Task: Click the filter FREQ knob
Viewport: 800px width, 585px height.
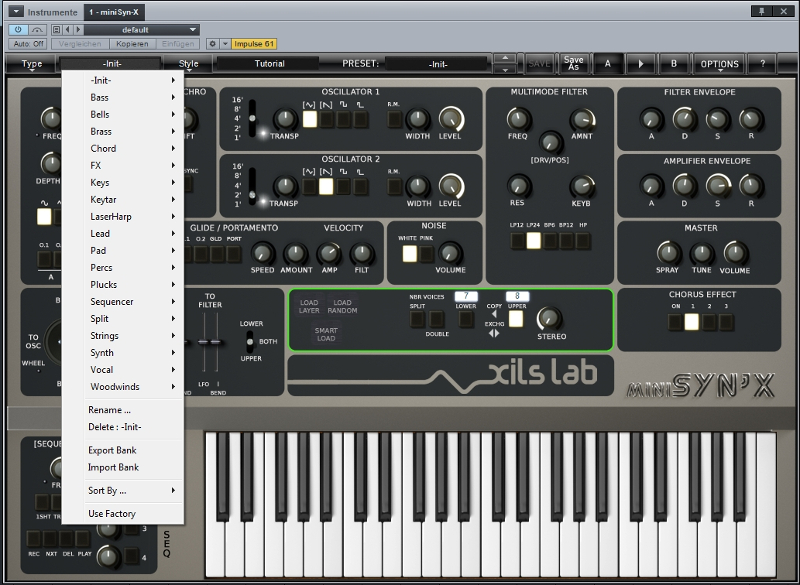Action: (x=518, y=119)
